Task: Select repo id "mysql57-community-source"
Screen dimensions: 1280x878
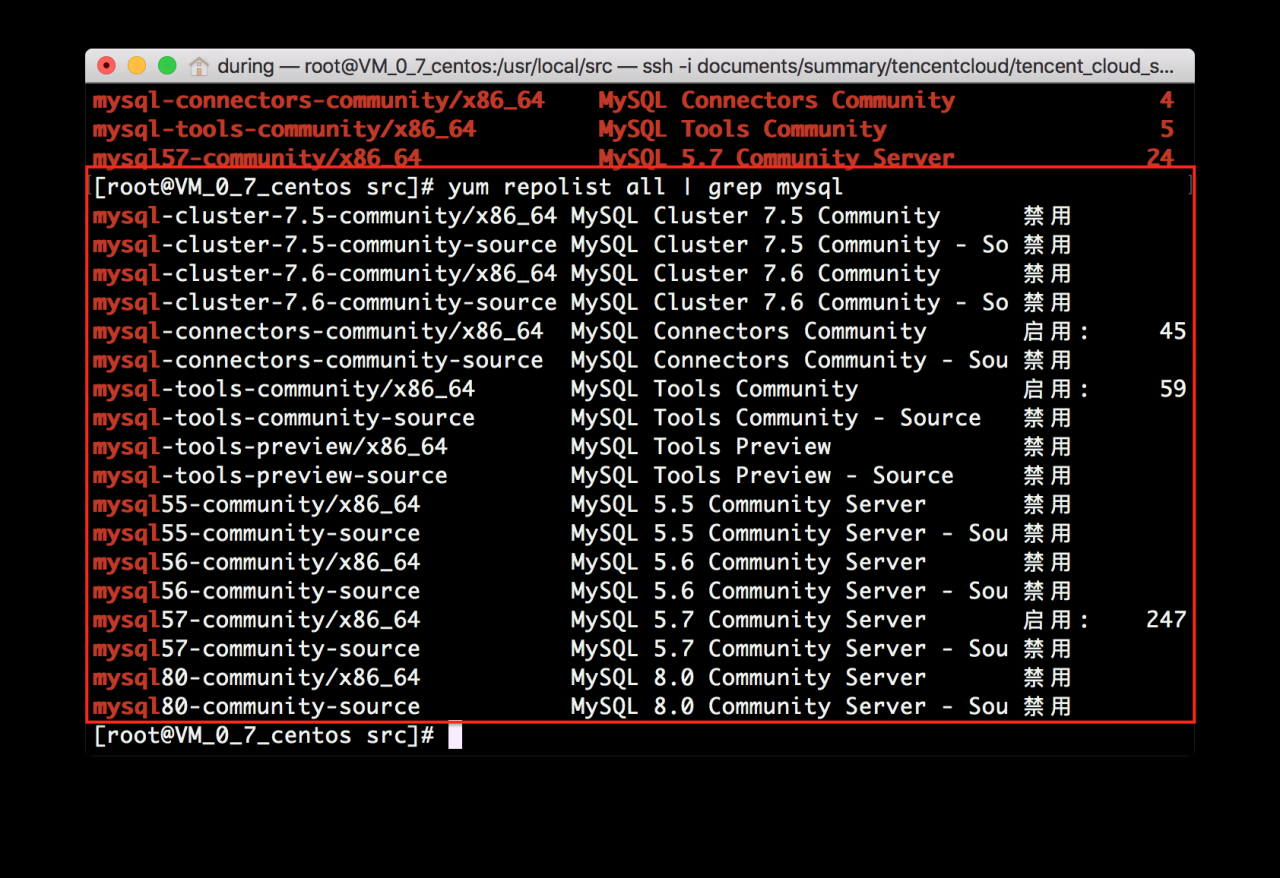Action: (257, 650)
